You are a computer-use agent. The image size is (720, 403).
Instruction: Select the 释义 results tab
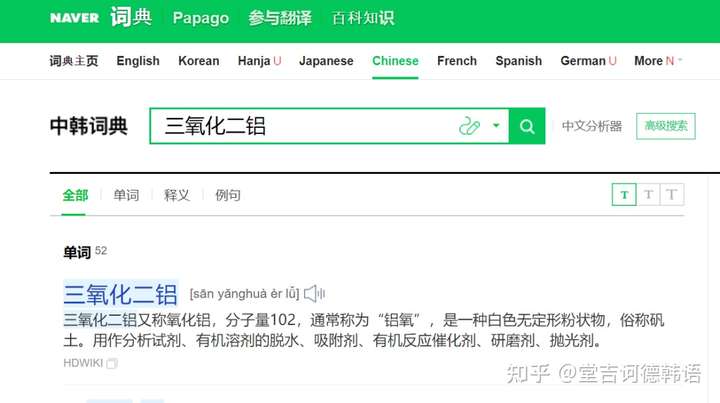[x=177, y=195]
